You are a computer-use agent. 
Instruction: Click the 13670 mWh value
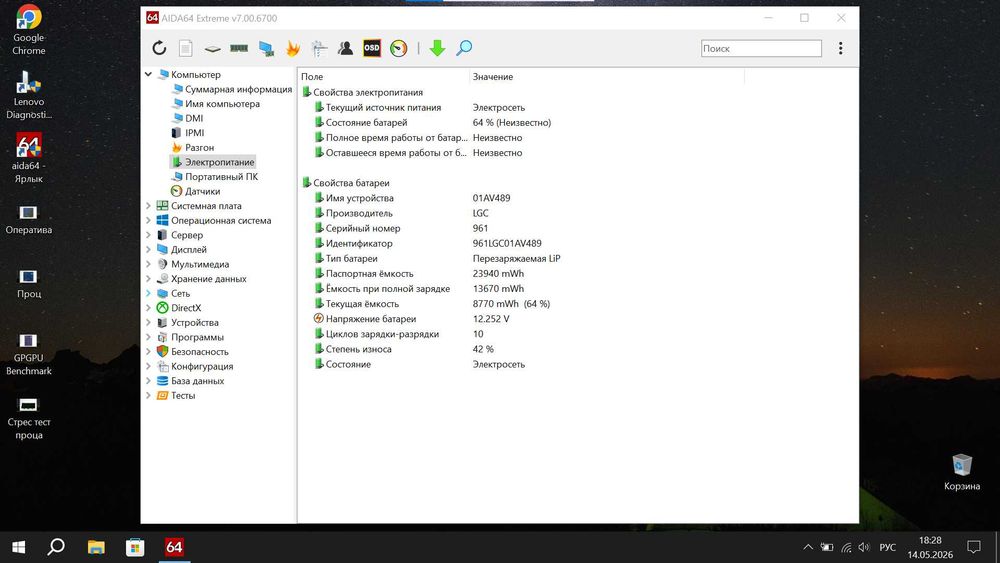coord(498,289)
